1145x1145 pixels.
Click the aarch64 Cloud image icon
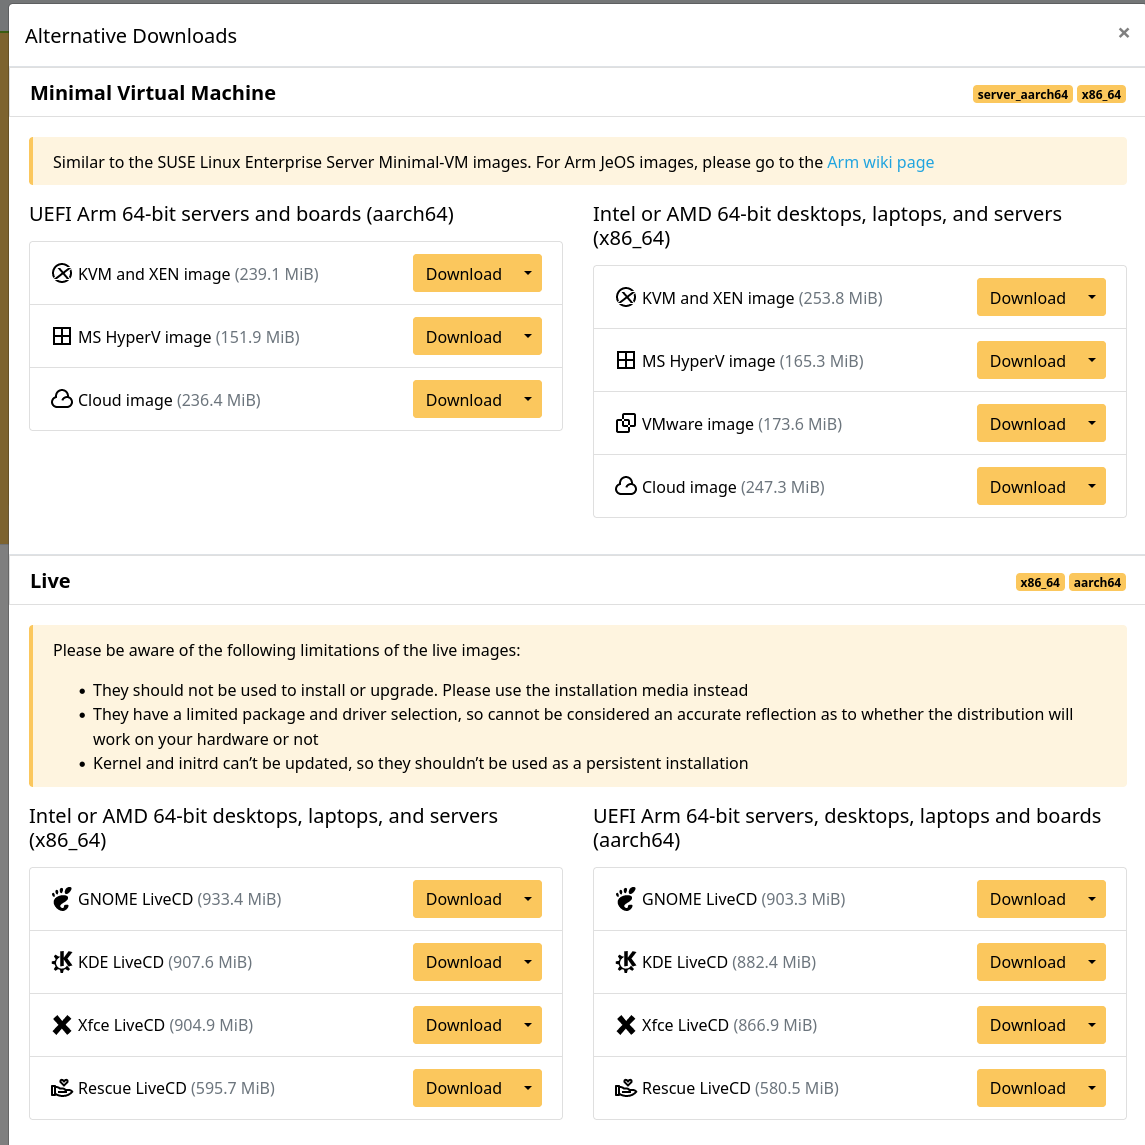pos(62,400)
